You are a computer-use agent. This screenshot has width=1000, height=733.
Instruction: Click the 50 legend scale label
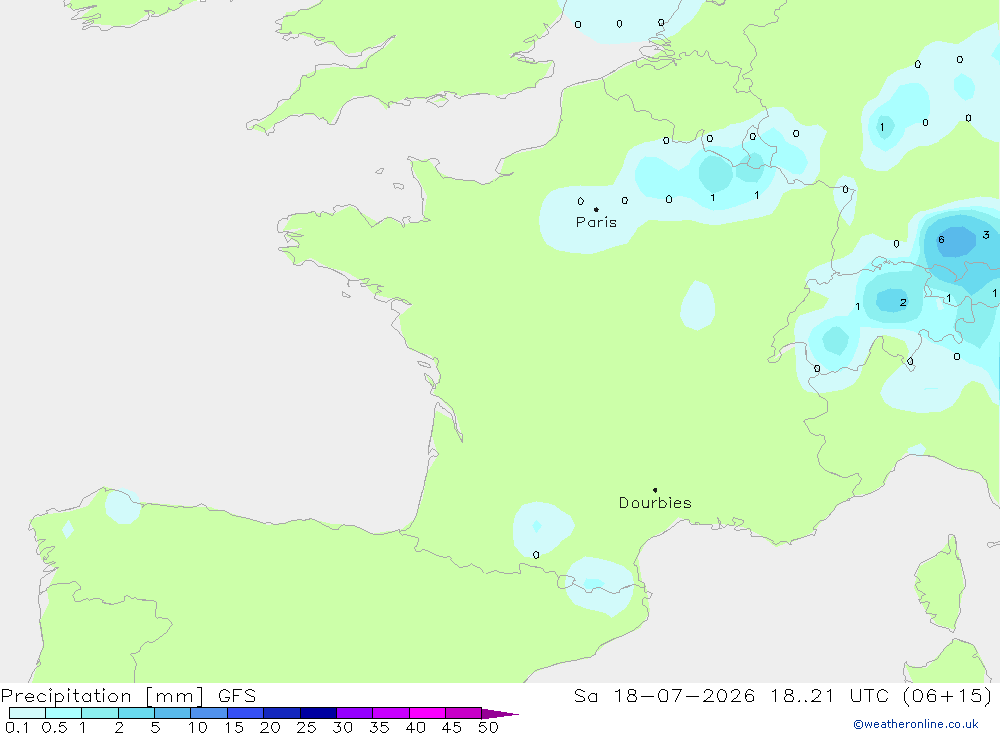(488, 727)
